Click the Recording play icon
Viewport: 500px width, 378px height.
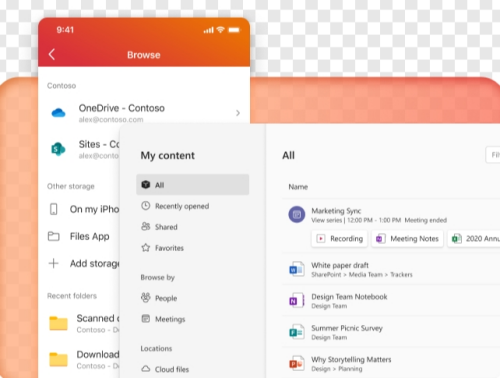click(321, 239)
